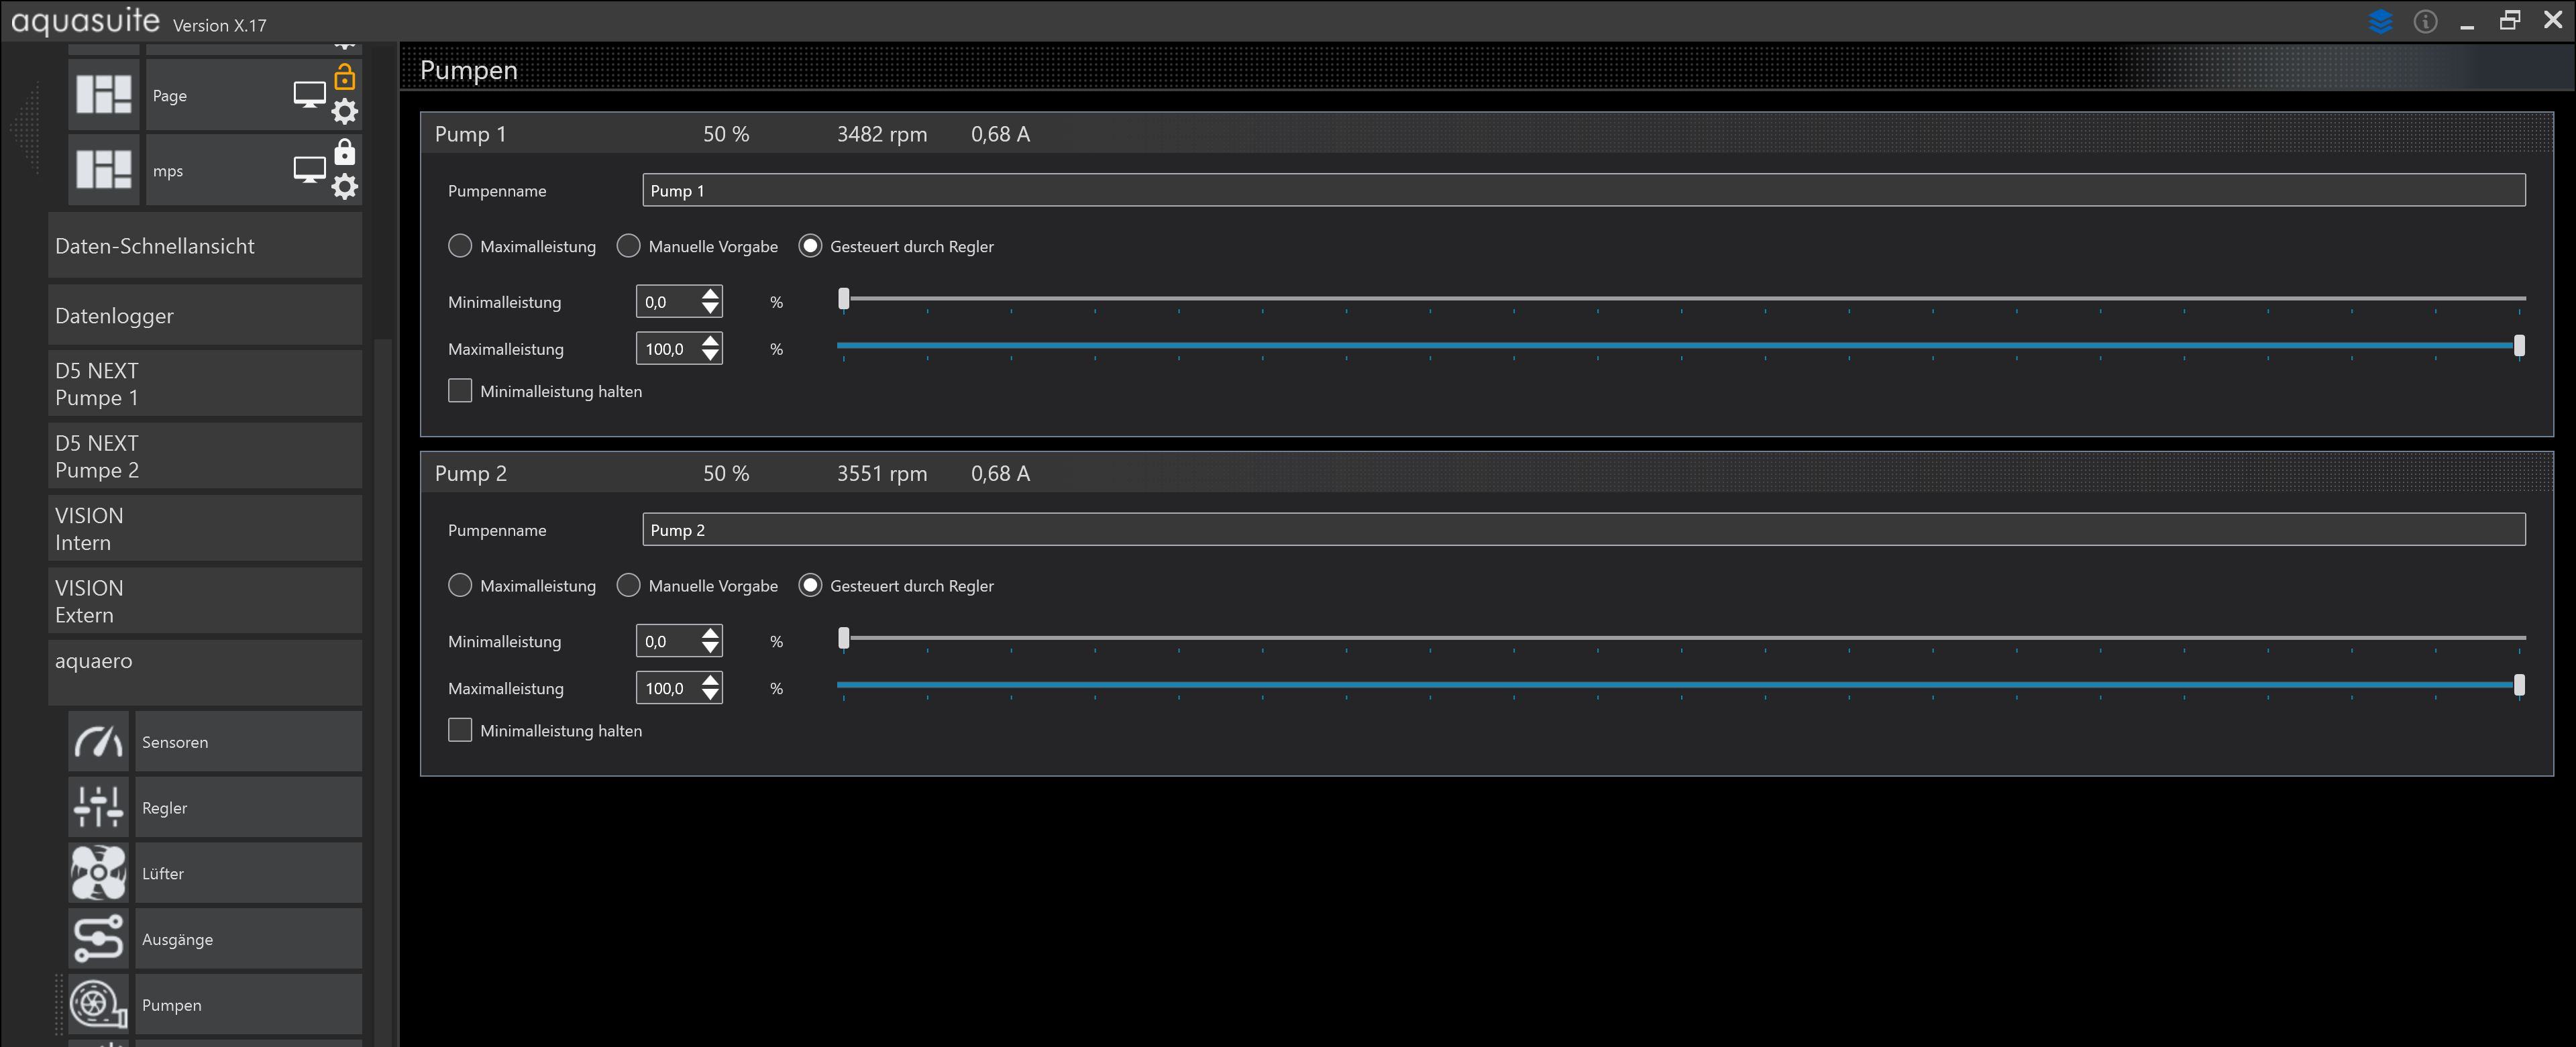Screen dimensions: 2576x1047
Task: Open Datenlogger in the sidebar
Action: point(205,315)
